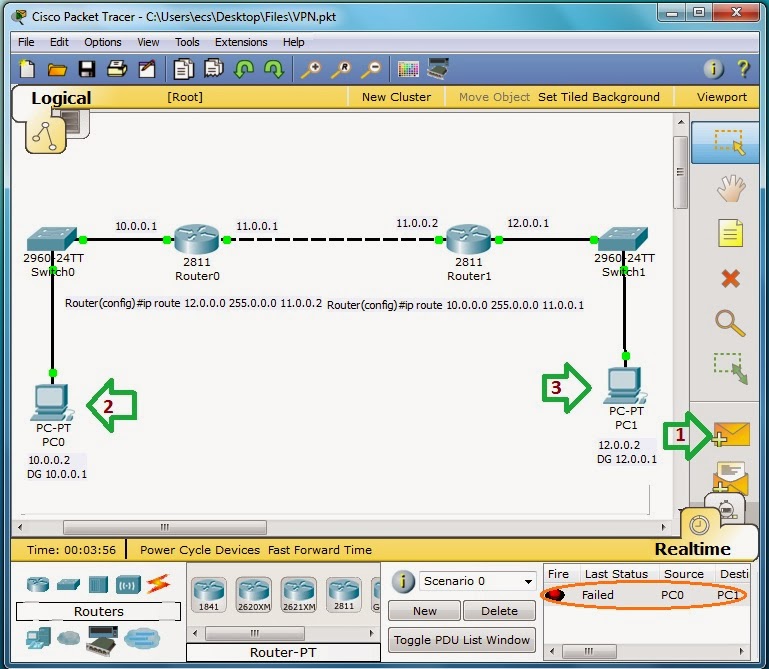Open the Edit menu

59,42
